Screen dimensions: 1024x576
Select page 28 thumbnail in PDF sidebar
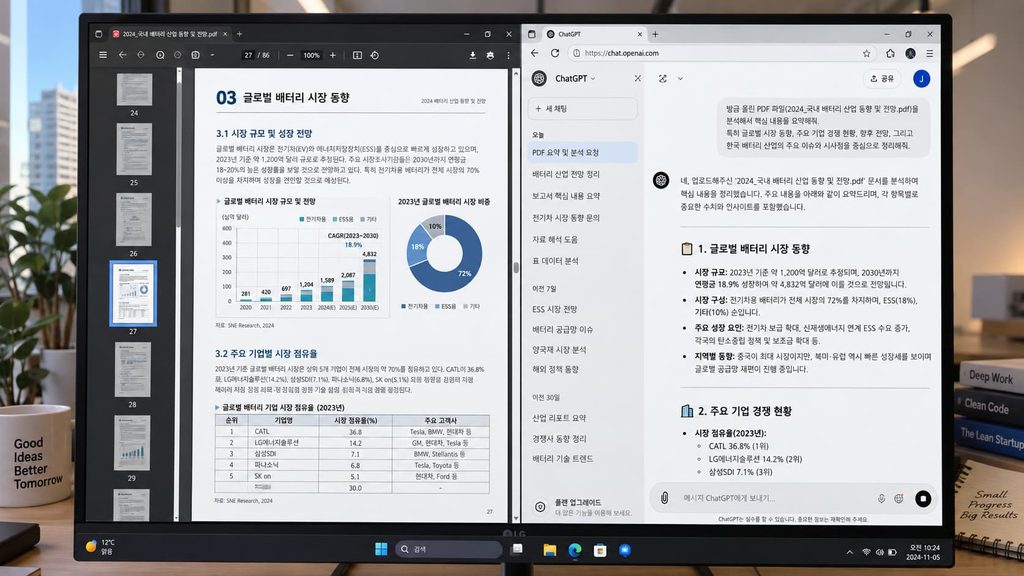(x=133, y=370)
